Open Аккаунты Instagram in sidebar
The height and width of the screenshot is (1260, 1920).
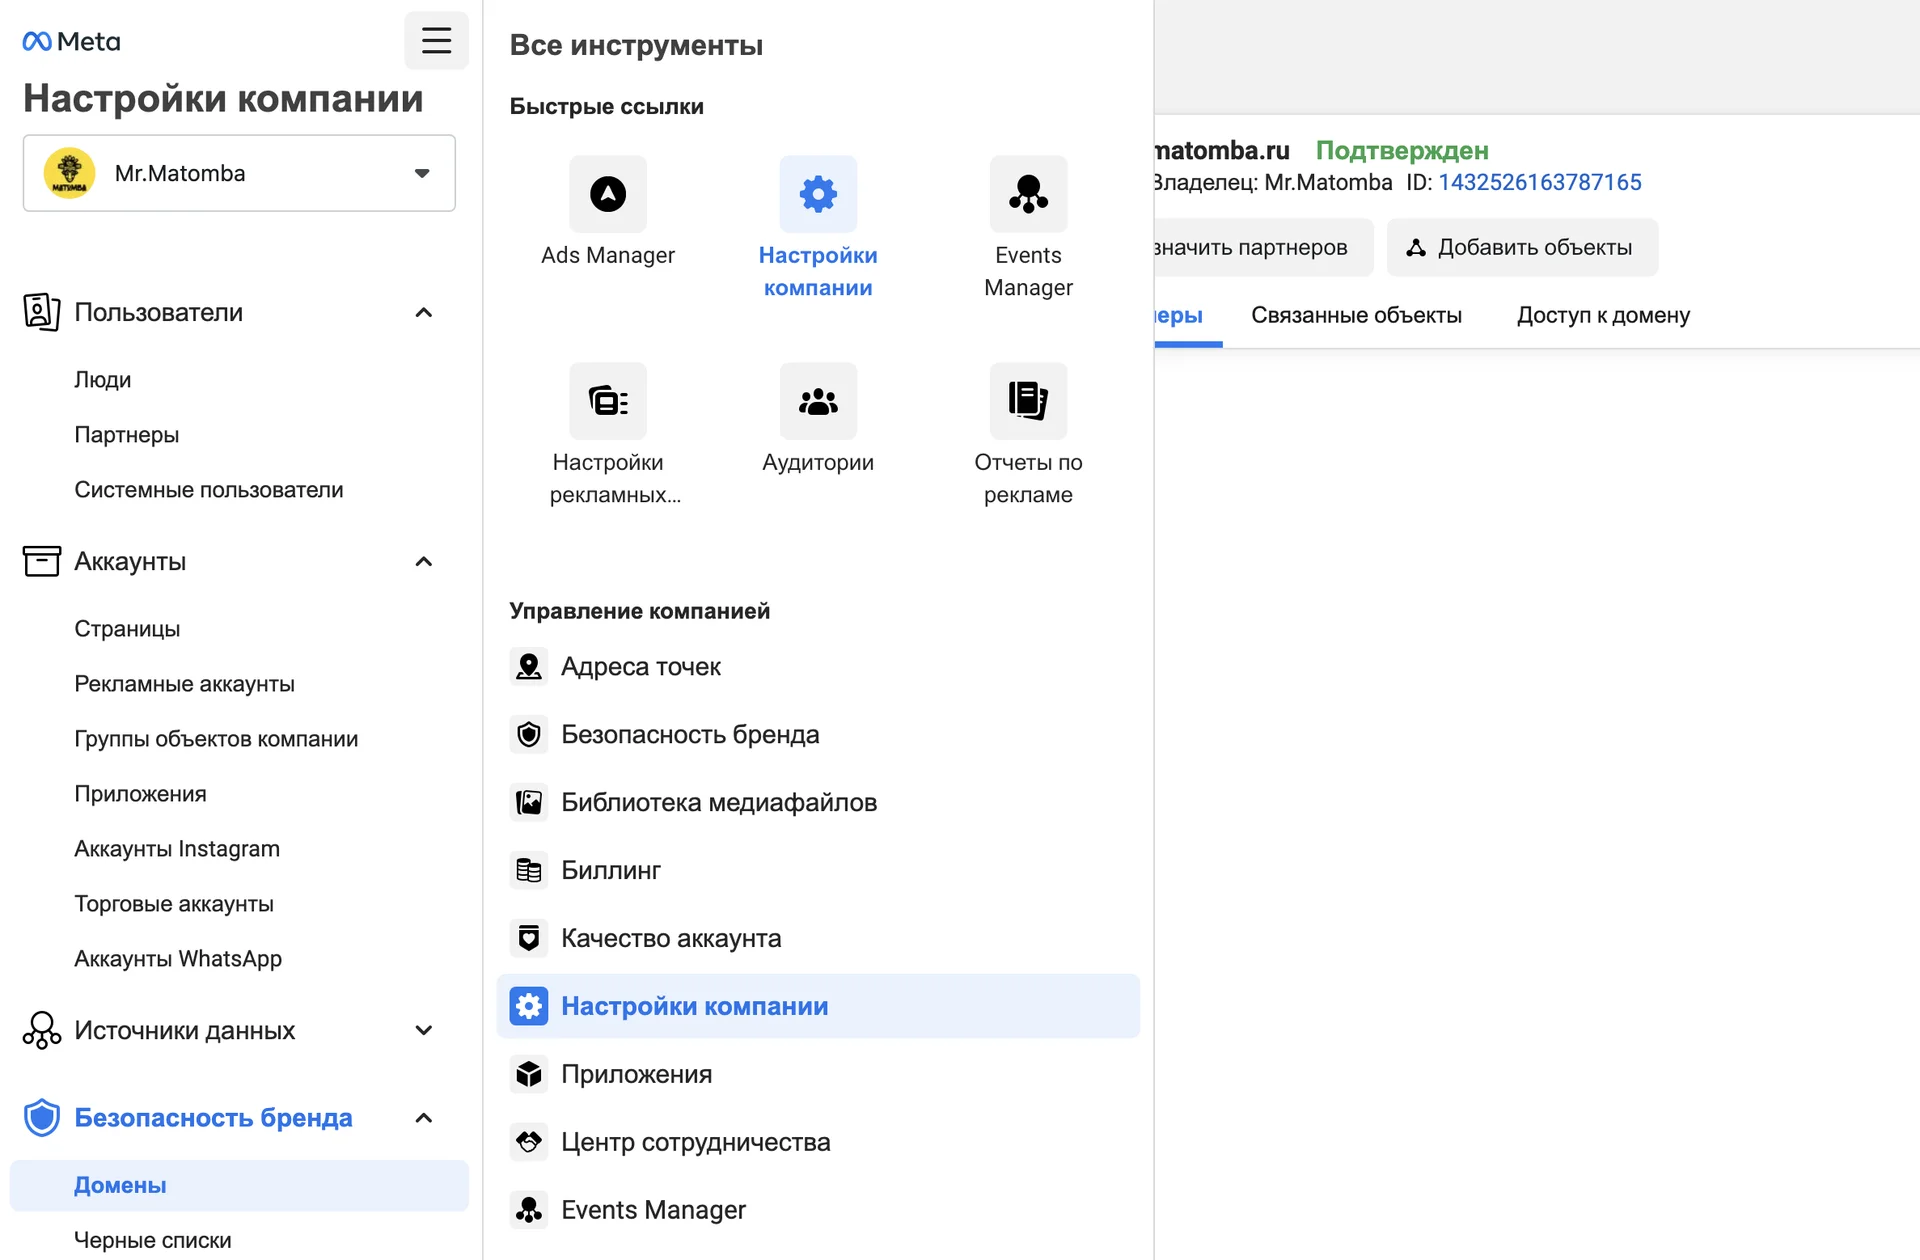tap(177, 848)
